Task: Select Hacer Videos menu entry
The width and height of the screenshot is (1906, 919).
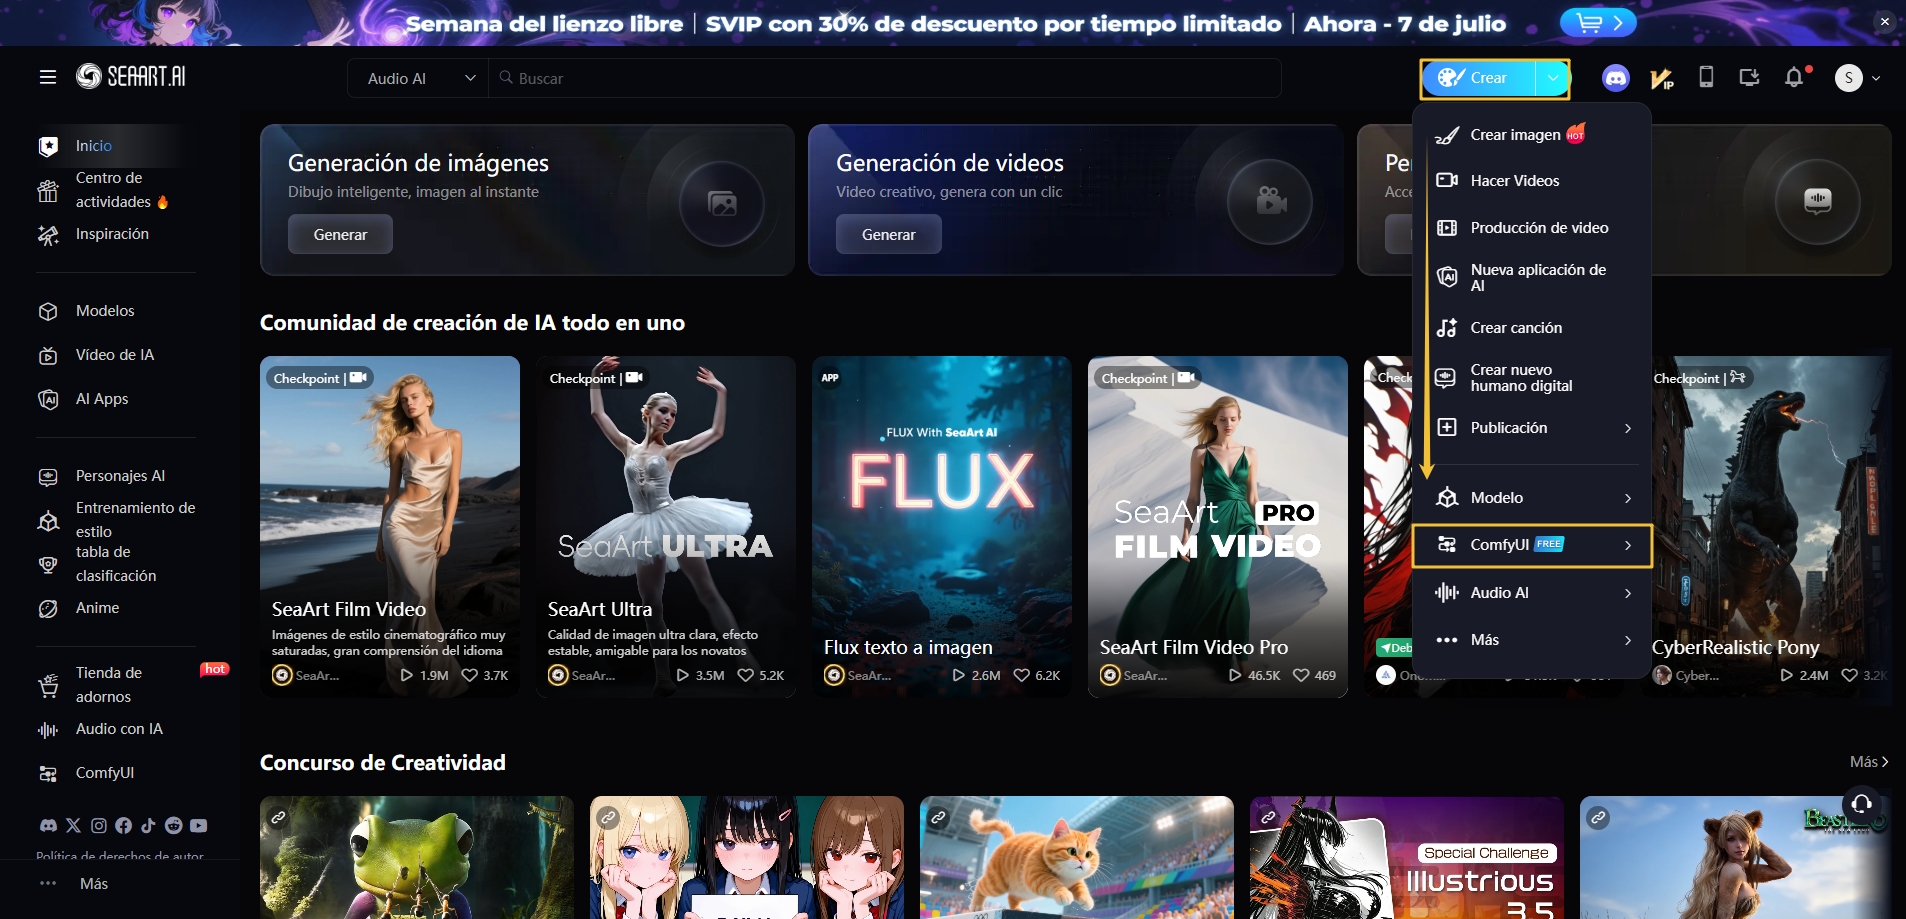Action: point(1514,181)
